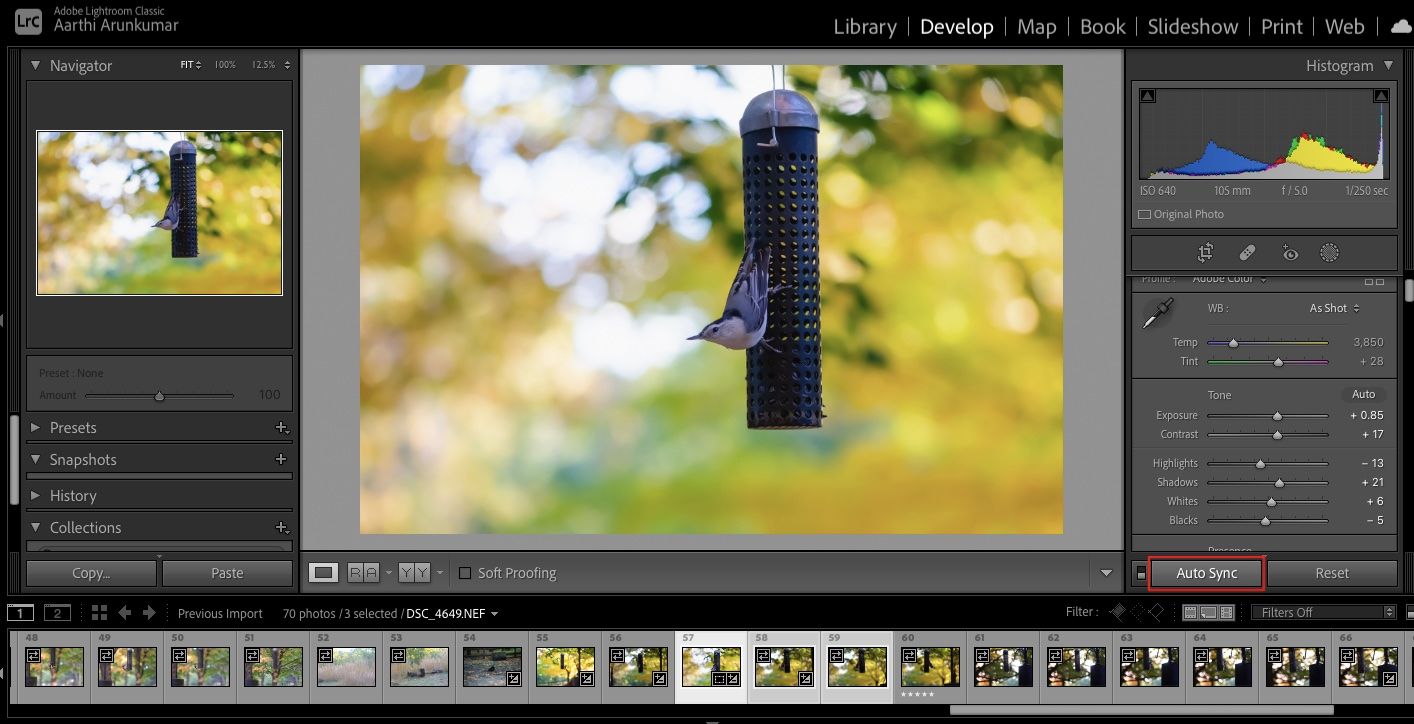Click the previous photo arrow above the filmstrip

124,612
